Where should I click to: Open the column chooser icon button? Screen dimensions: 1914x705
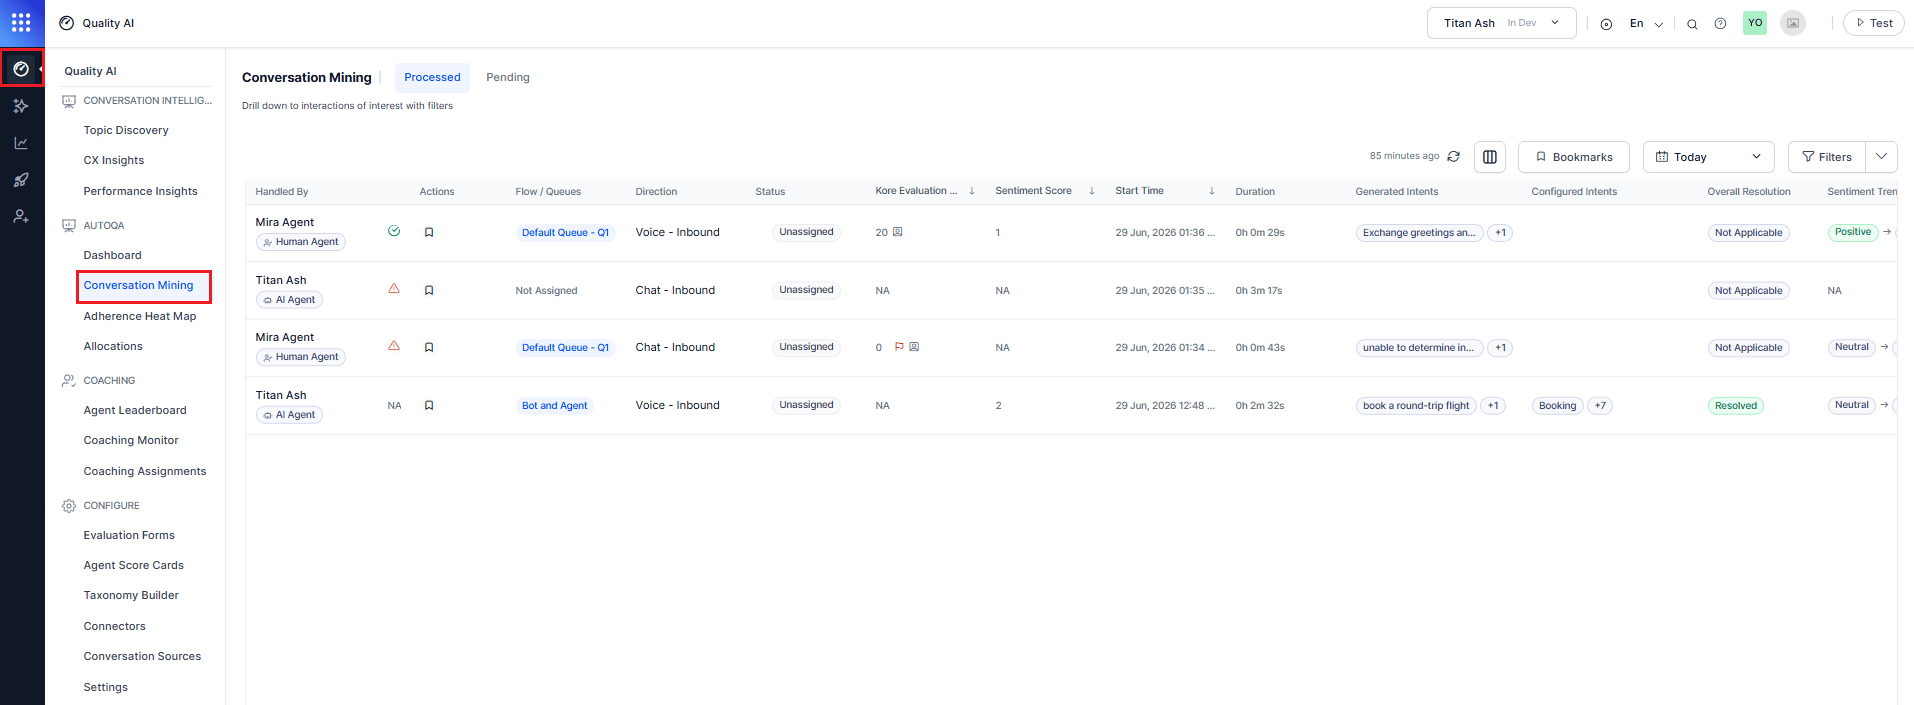pyautogui.click(x=1490, y=157)
